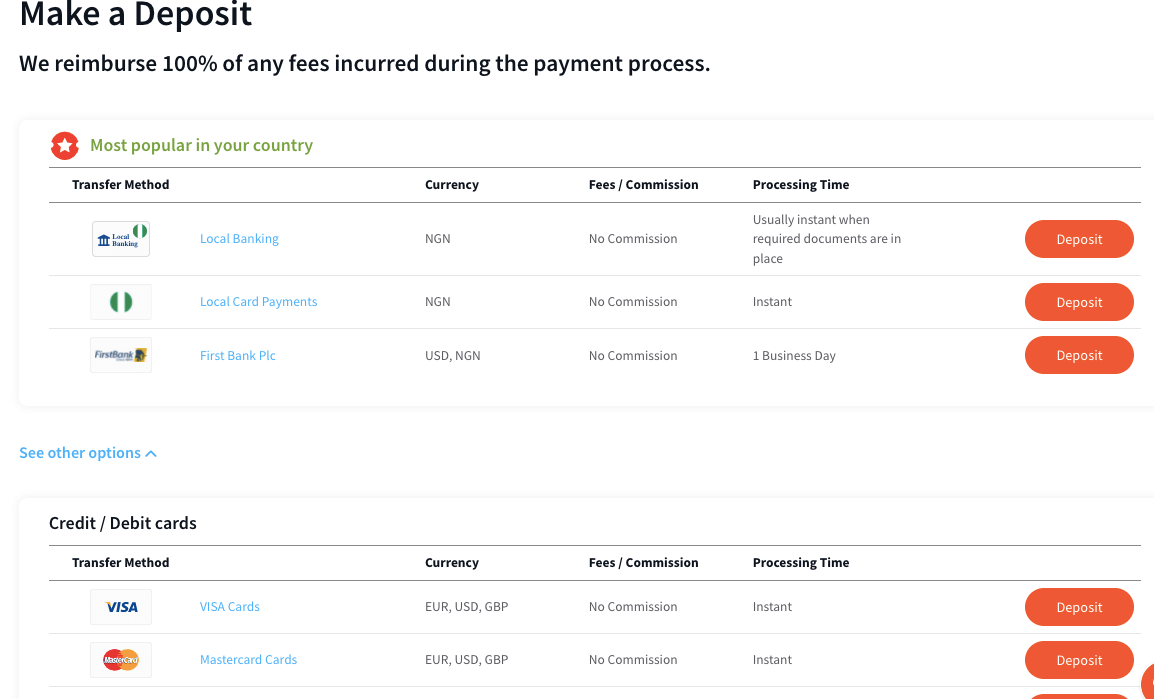Click the First Bank logo icon
Viewport: 1154px width, 699px height.
point(121,355)
